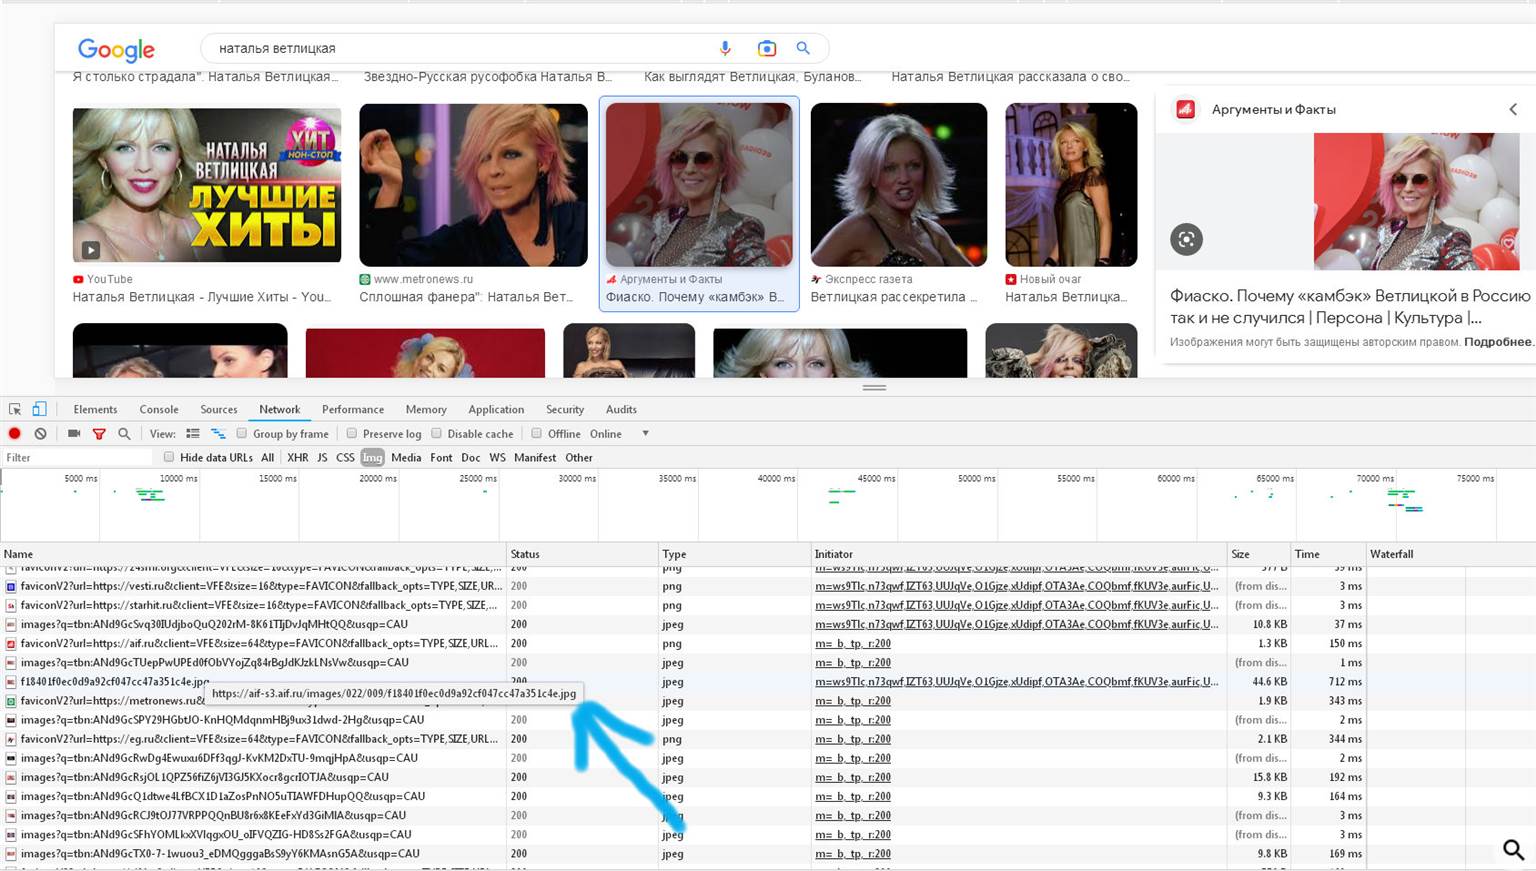The width and height of the screenshot is (1536, 871).
Task: Open the Performance tab
Action: 352,409
